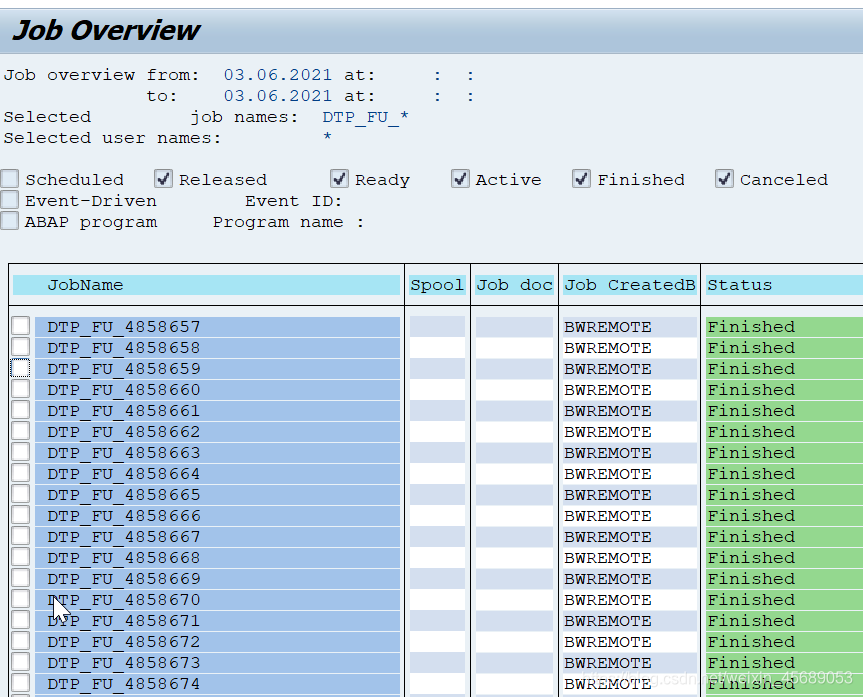
Task: Select row checkbox for DTP_FU_4858664
Action: tap(20, 473)
